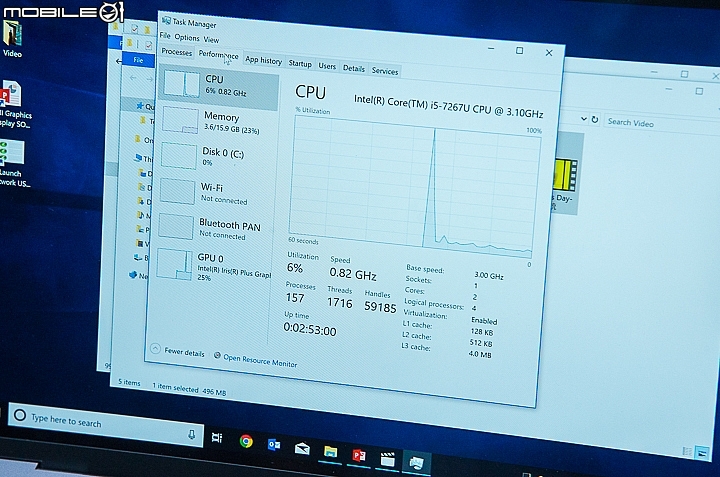Select Disk 0 (C:) in the sidebar

click(216, 157)
